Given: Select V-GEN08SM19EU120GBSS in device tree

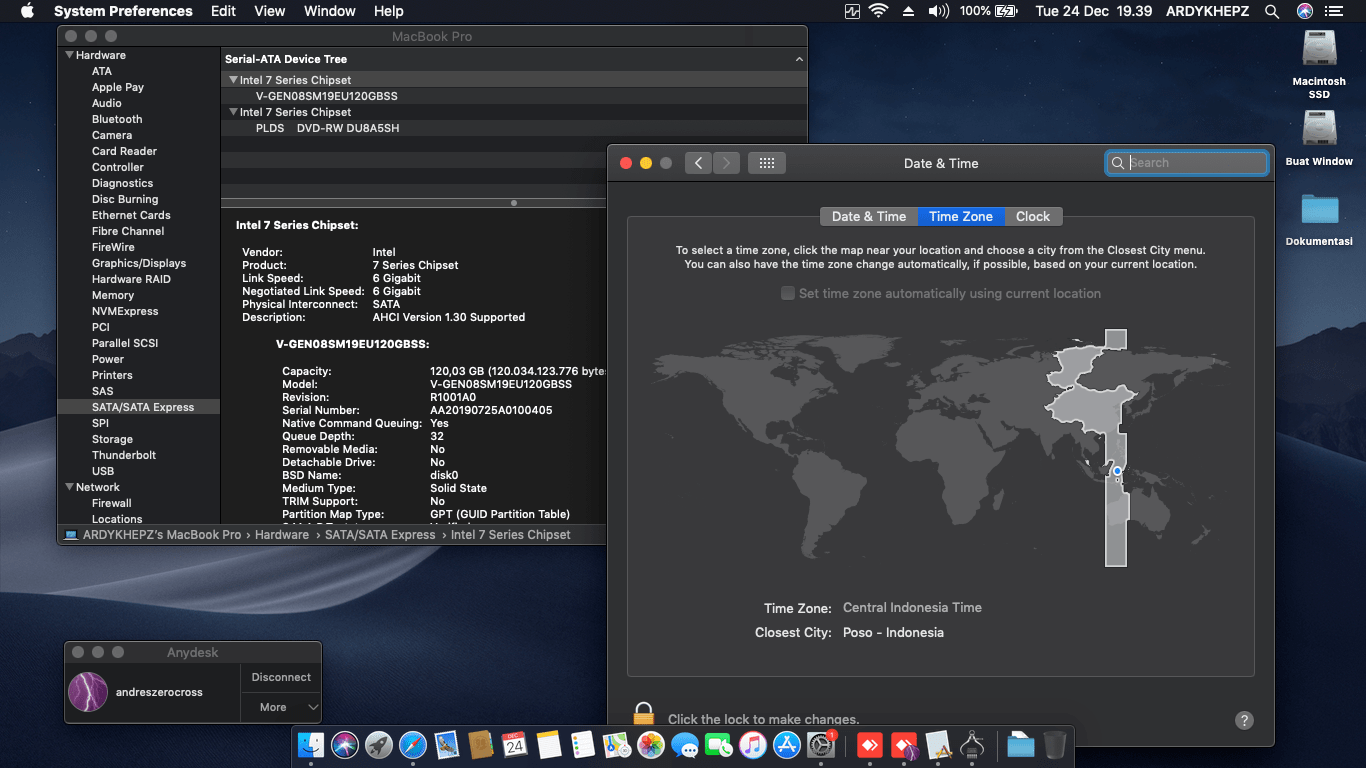Looking at the screenshot, I should pyautogui.click(x=513, y=96).
